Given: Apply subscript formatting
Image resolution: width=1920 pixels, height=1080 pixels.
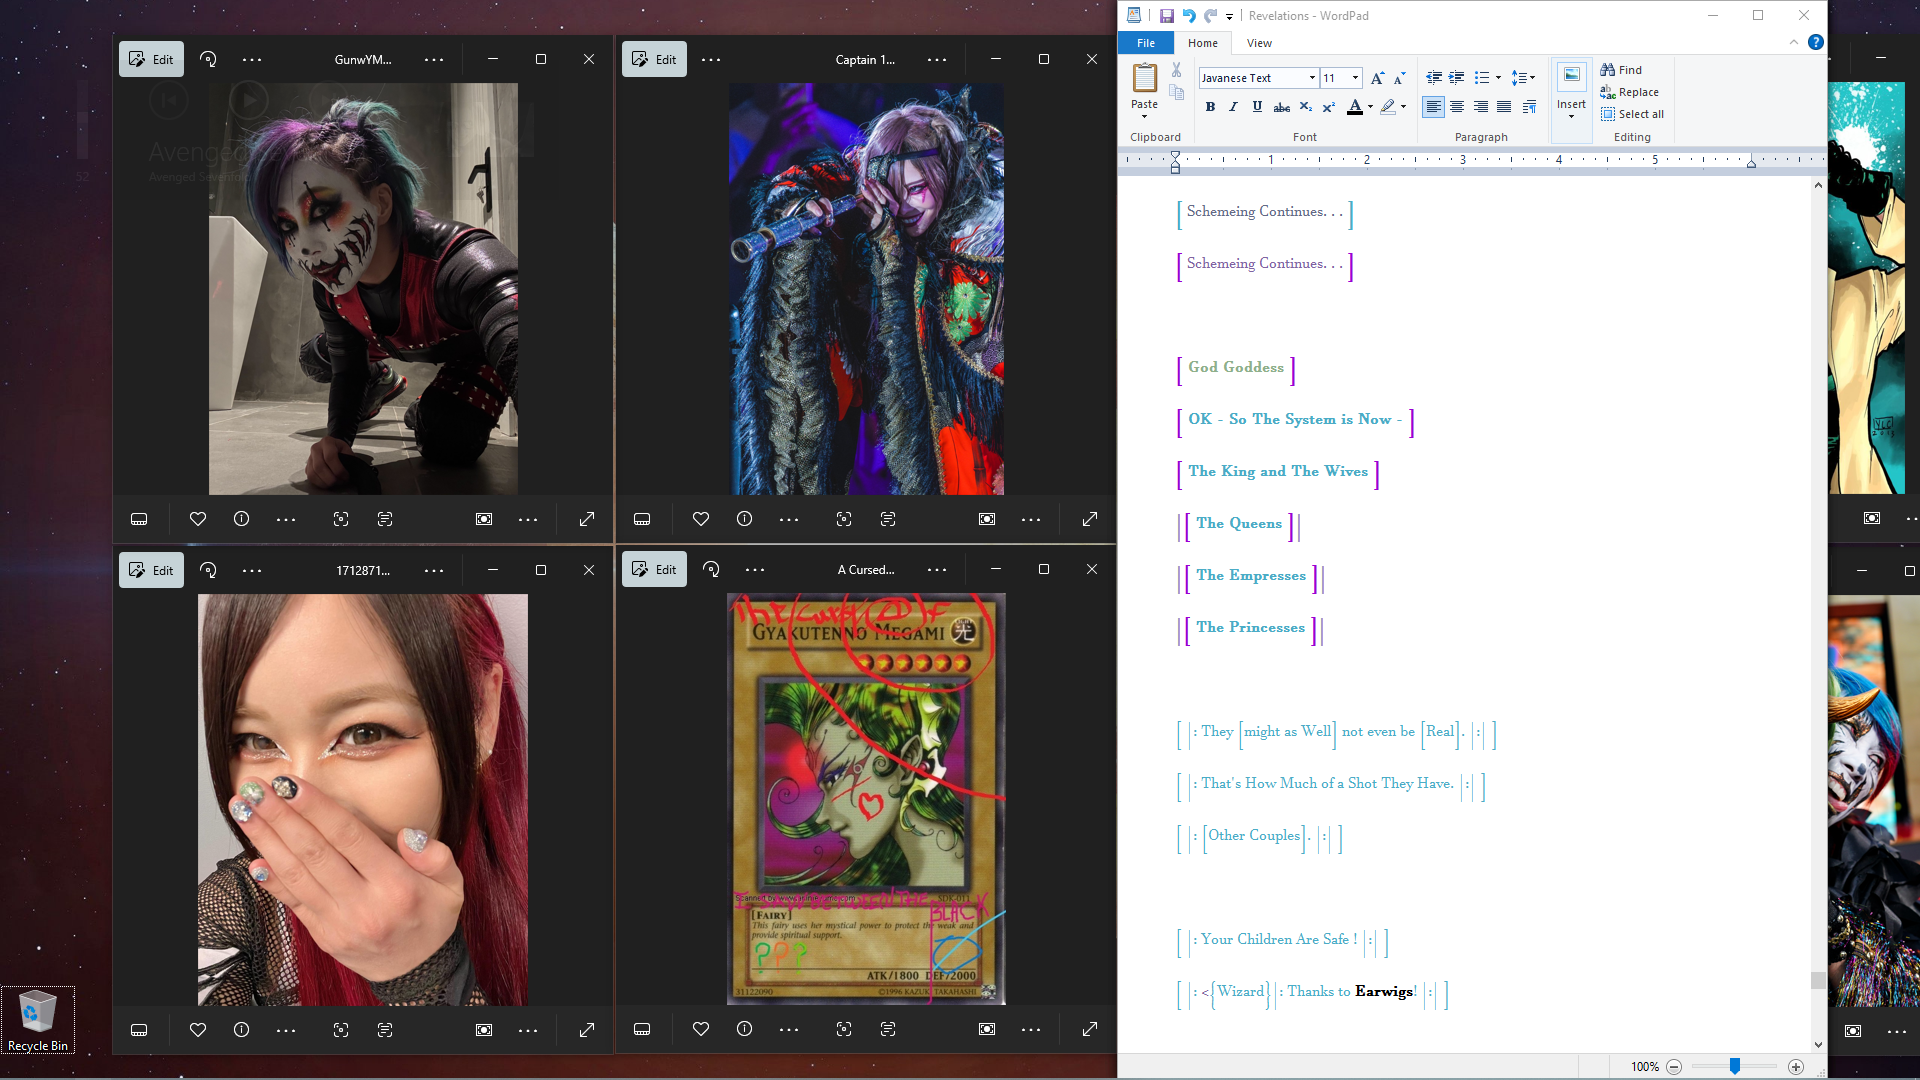Looking at the screenshot, I should 1305,107.
